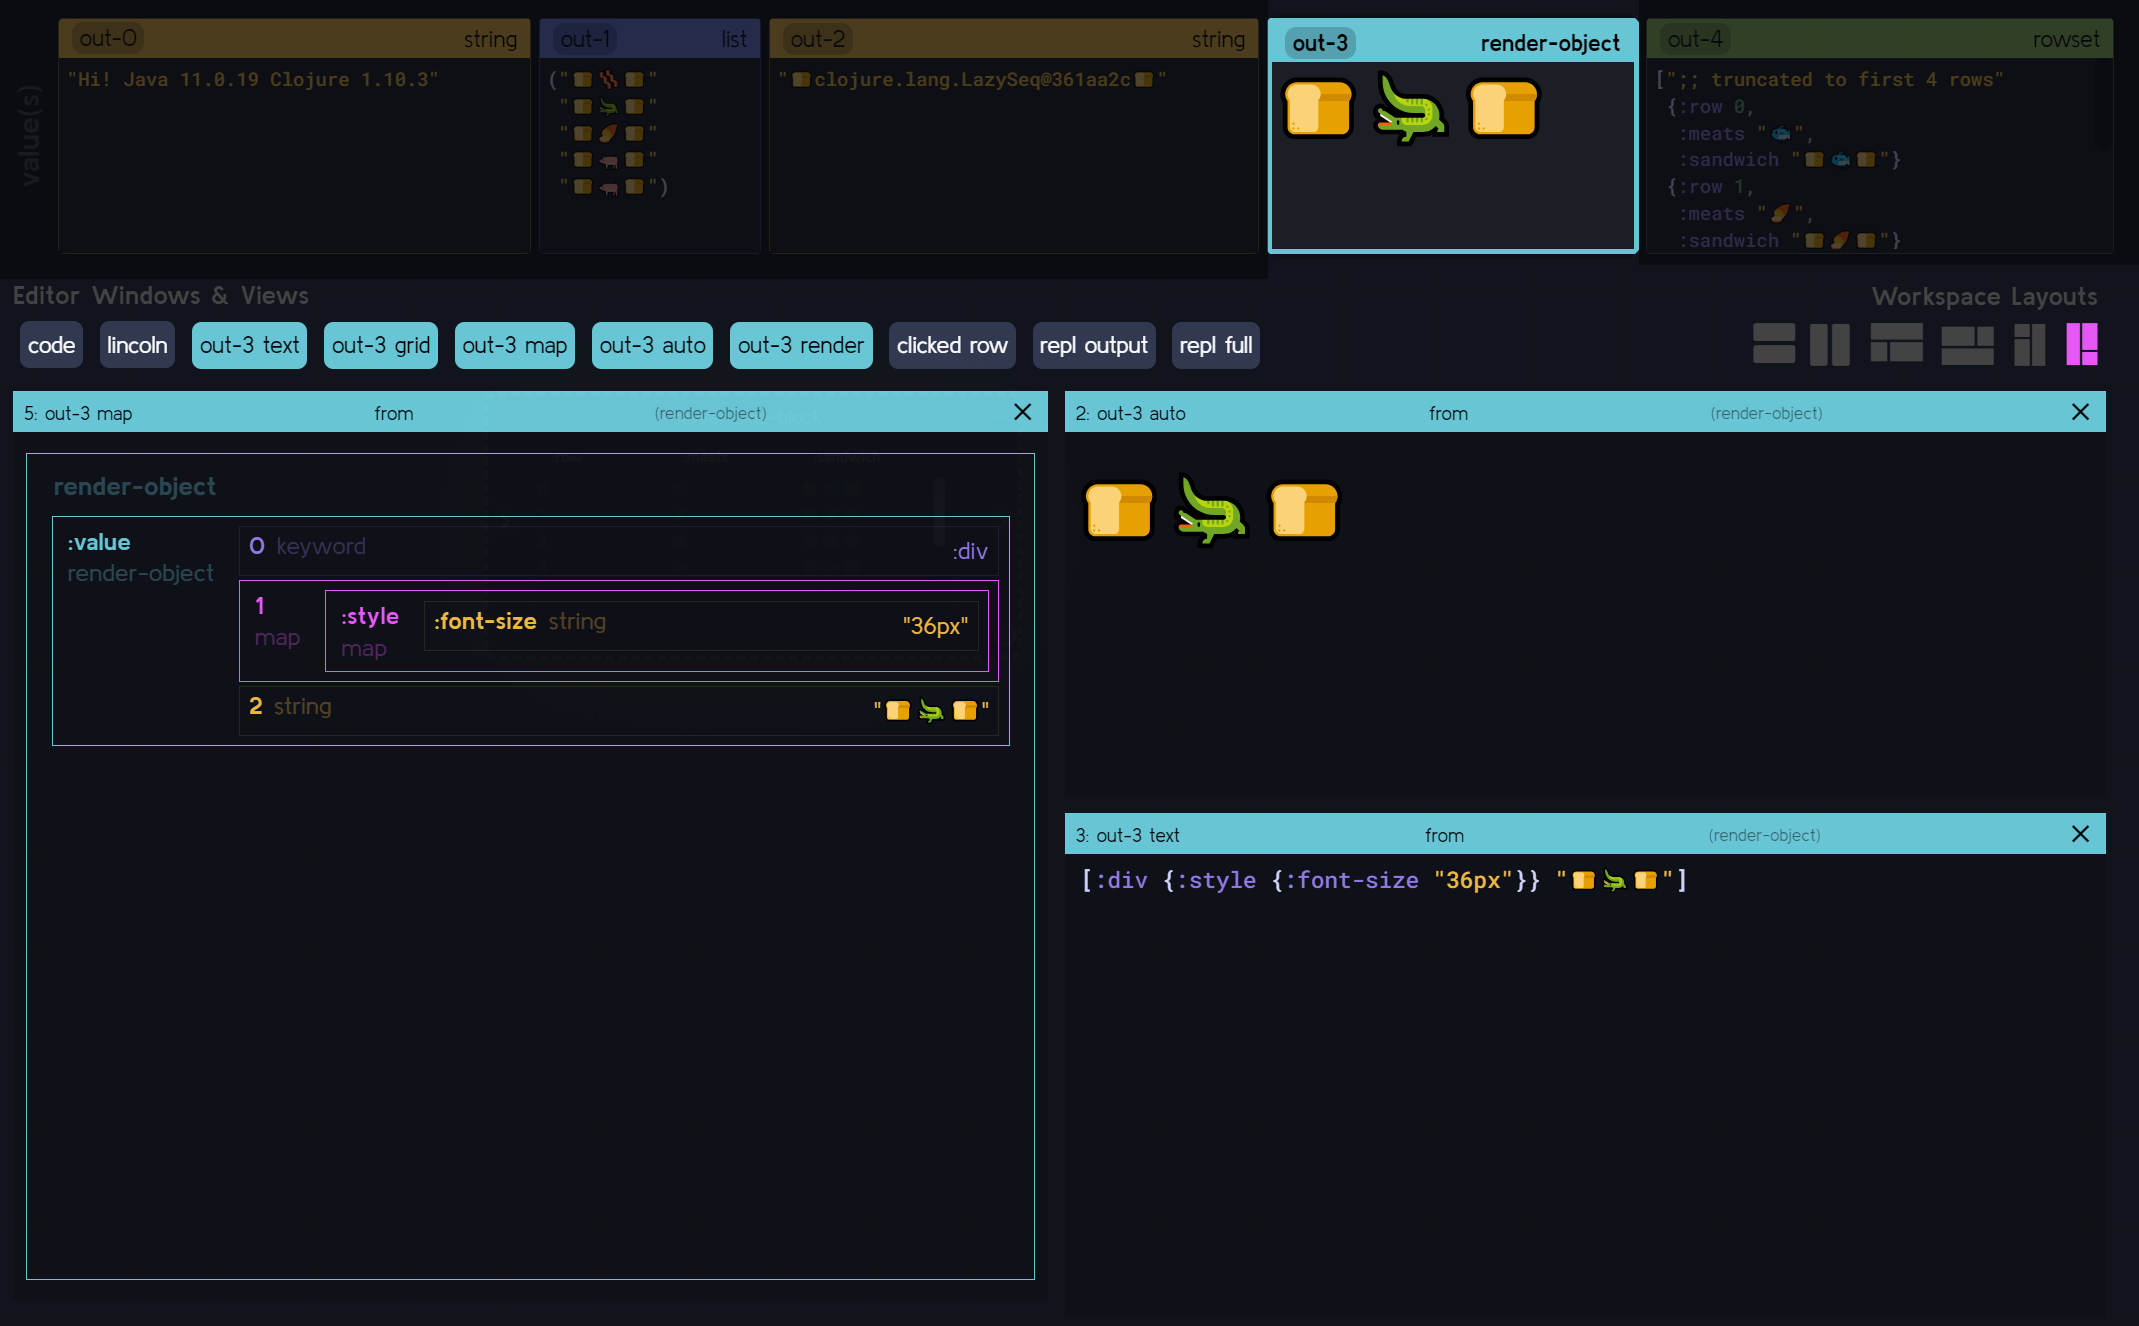This screenshot has height=1326, width=2139.
Task: Click the 'lincoln' tool button
Action: pos(134,344)
